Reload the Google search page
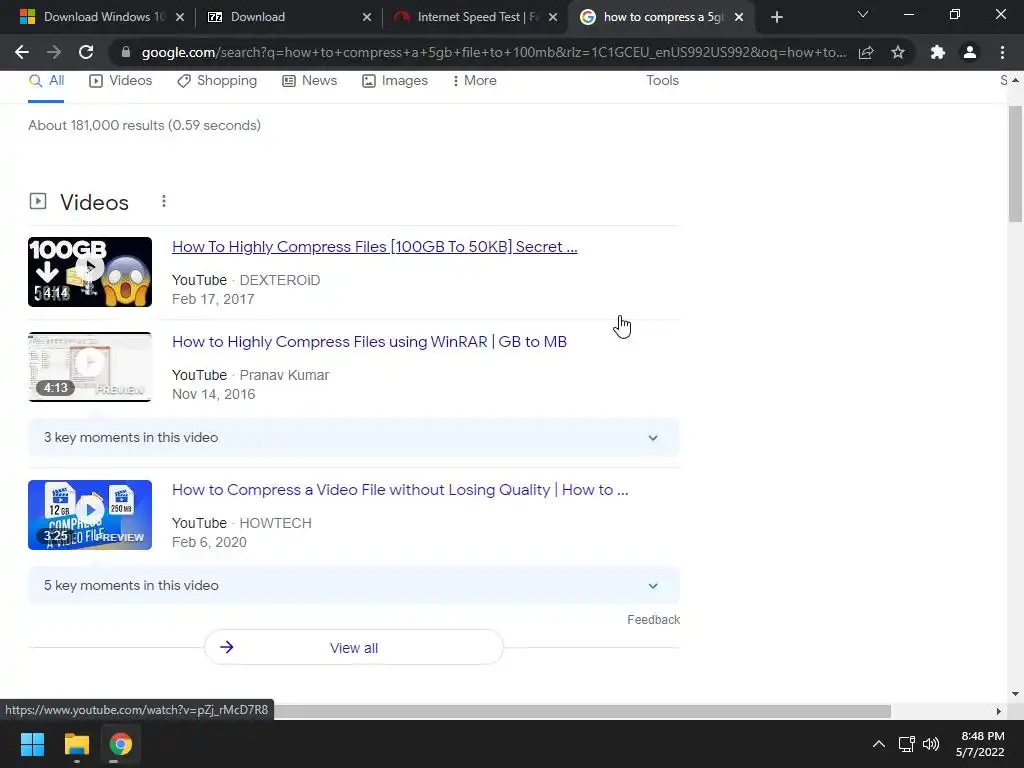This screenshot has height=768, width=1024. coord(86,52)
